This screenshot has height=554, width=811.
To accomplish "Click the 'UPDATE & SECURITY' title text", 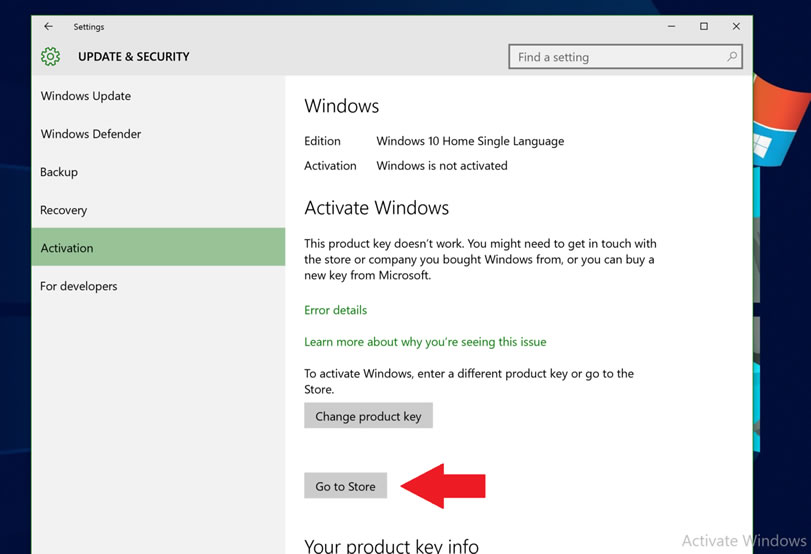I will pyautogui.click(x=133, y=56).
